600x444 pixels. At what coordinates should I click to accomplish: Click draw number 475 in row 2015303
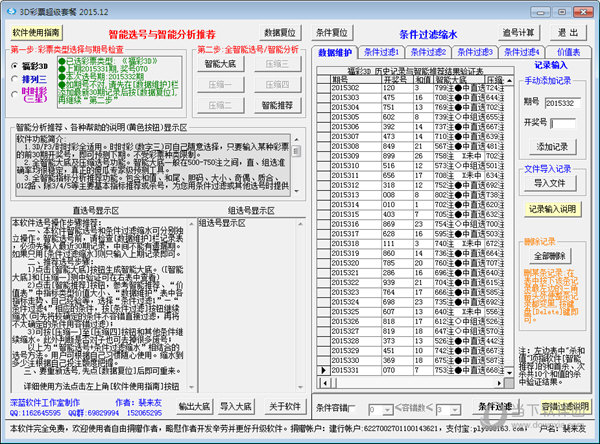397,98
